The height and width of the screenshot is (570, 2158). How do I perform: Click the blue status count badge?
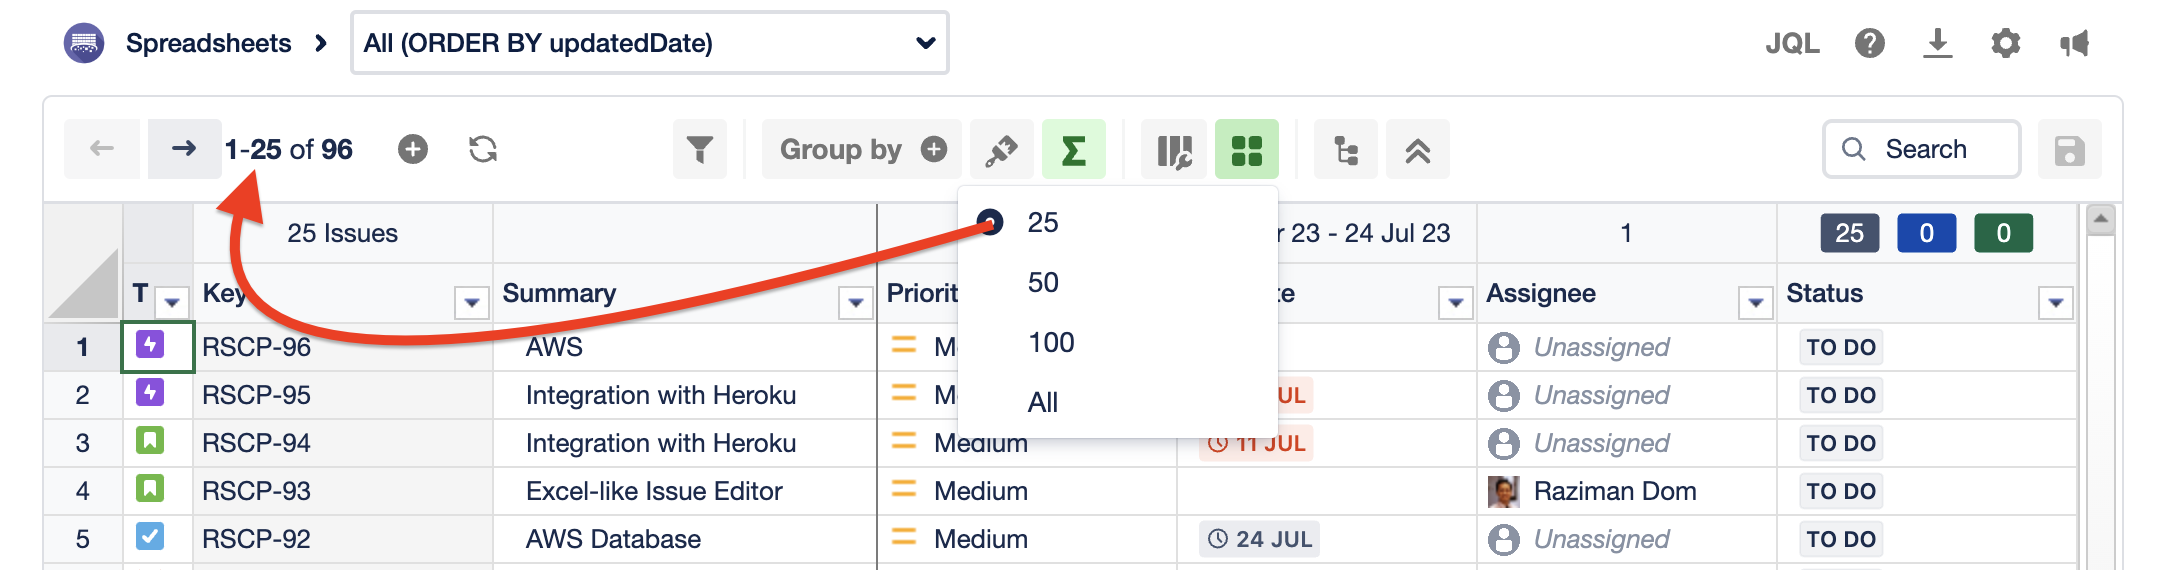1926,233
